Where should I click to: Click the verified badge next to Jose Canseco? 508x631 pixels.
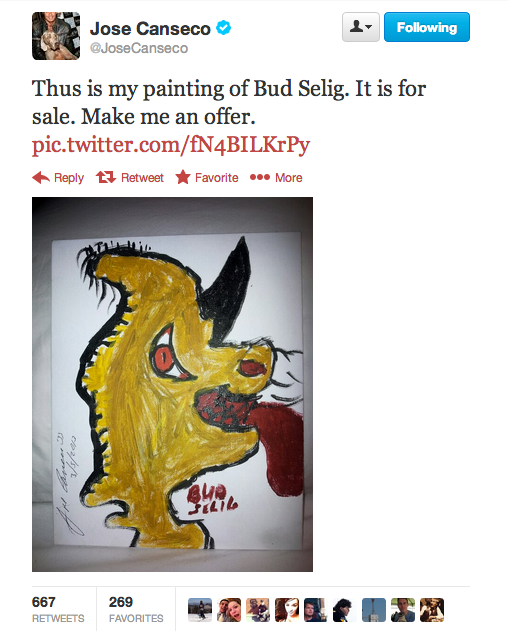pyautogui.click(x=223, y=28)
